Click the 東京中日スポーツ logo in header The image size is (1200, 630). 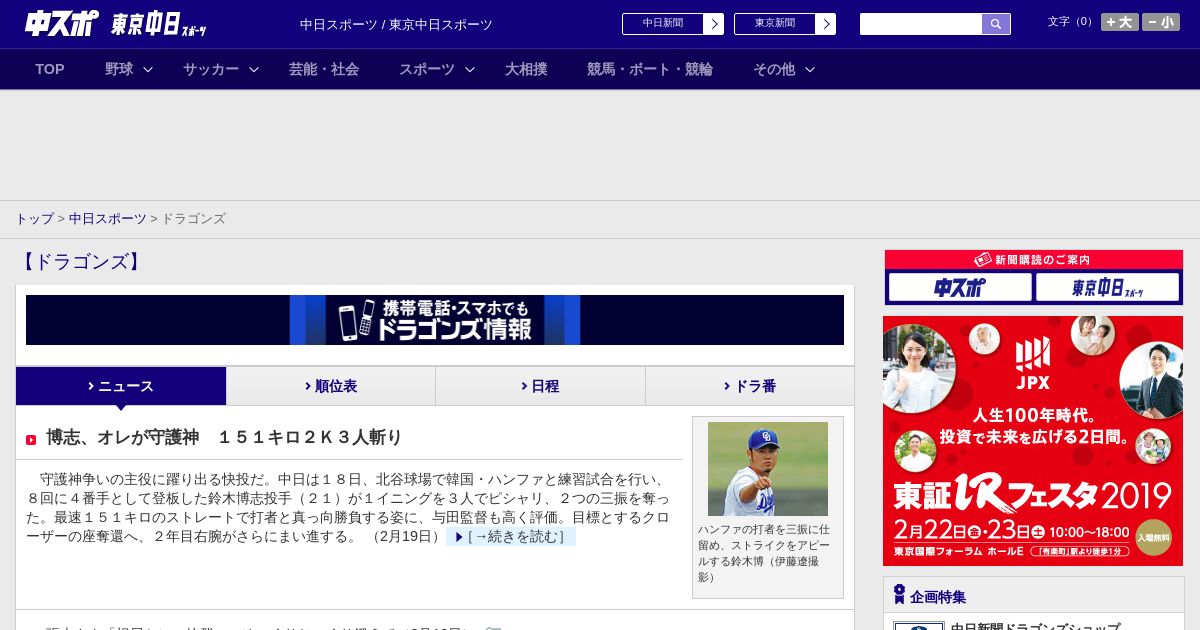(x=159, y=25)
